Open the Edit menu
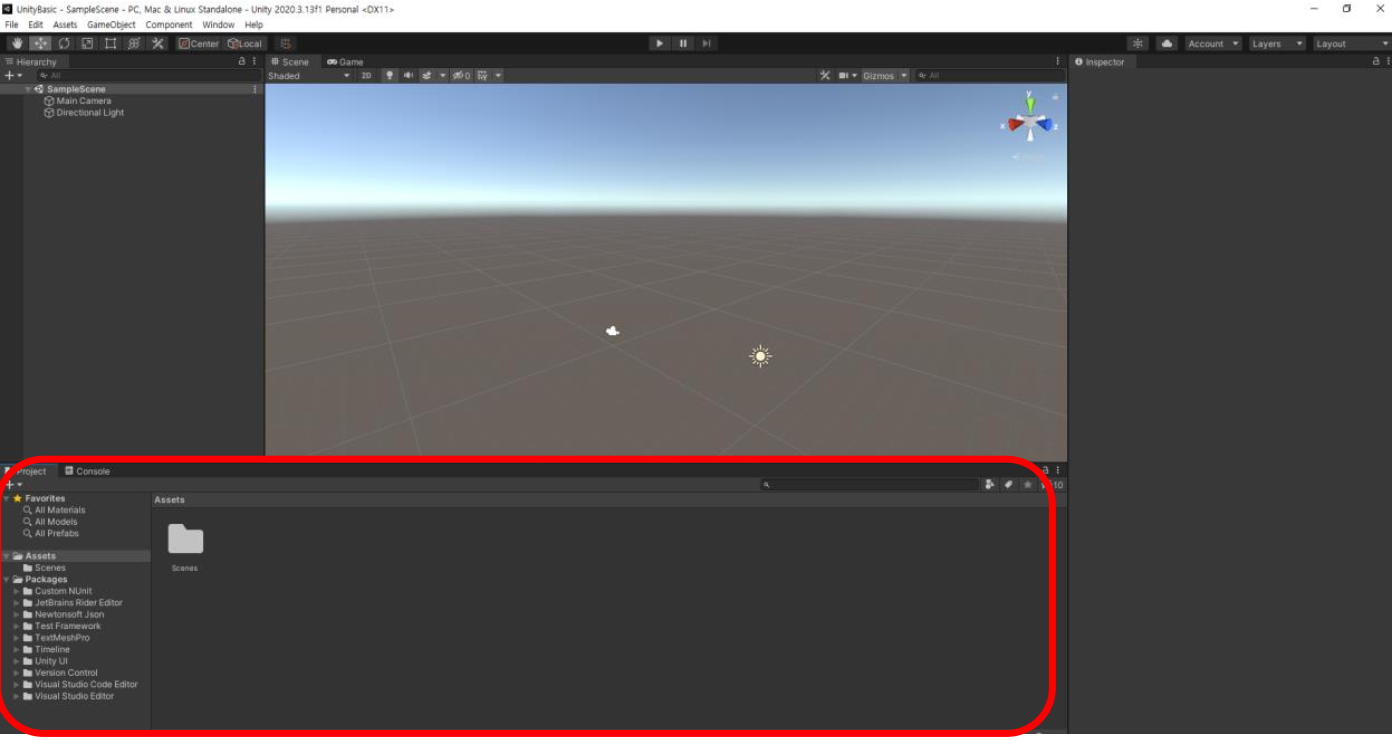Image resolution: width=1394 pixels, height=740 pixels. 36,25
